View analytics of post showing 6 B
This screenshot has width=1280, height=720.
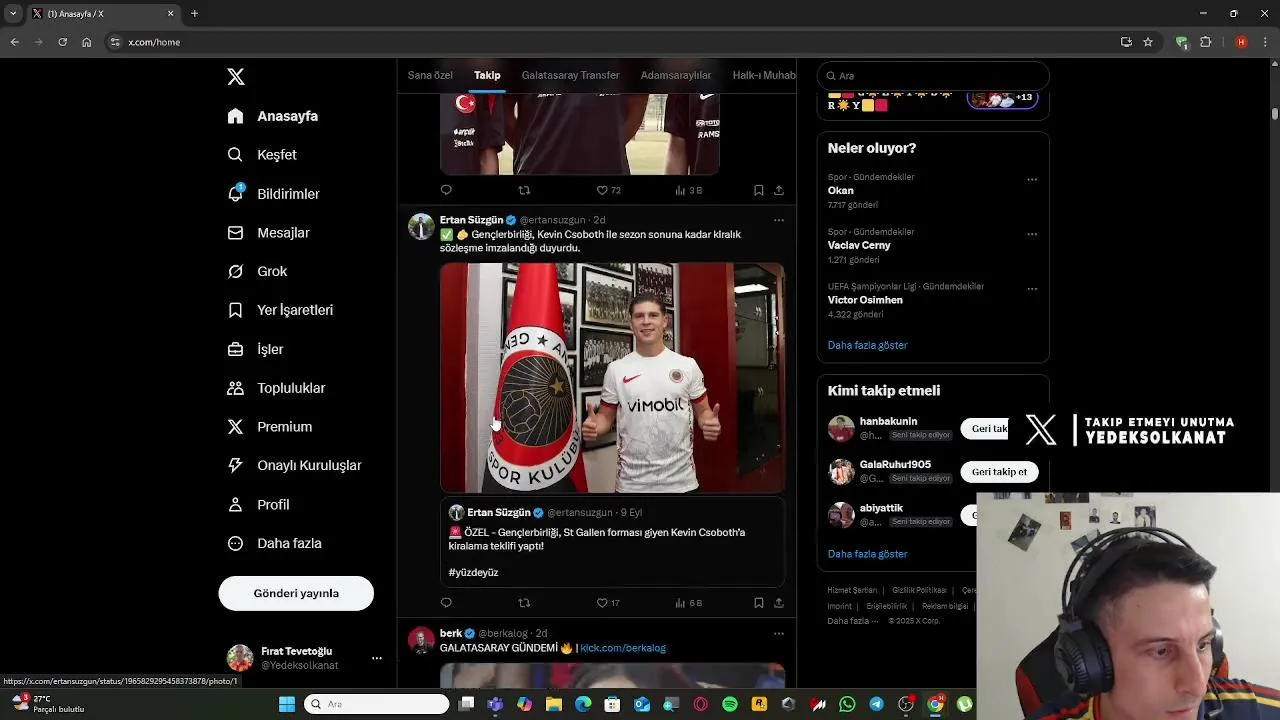pyautogui.click(x=689, y=603)
